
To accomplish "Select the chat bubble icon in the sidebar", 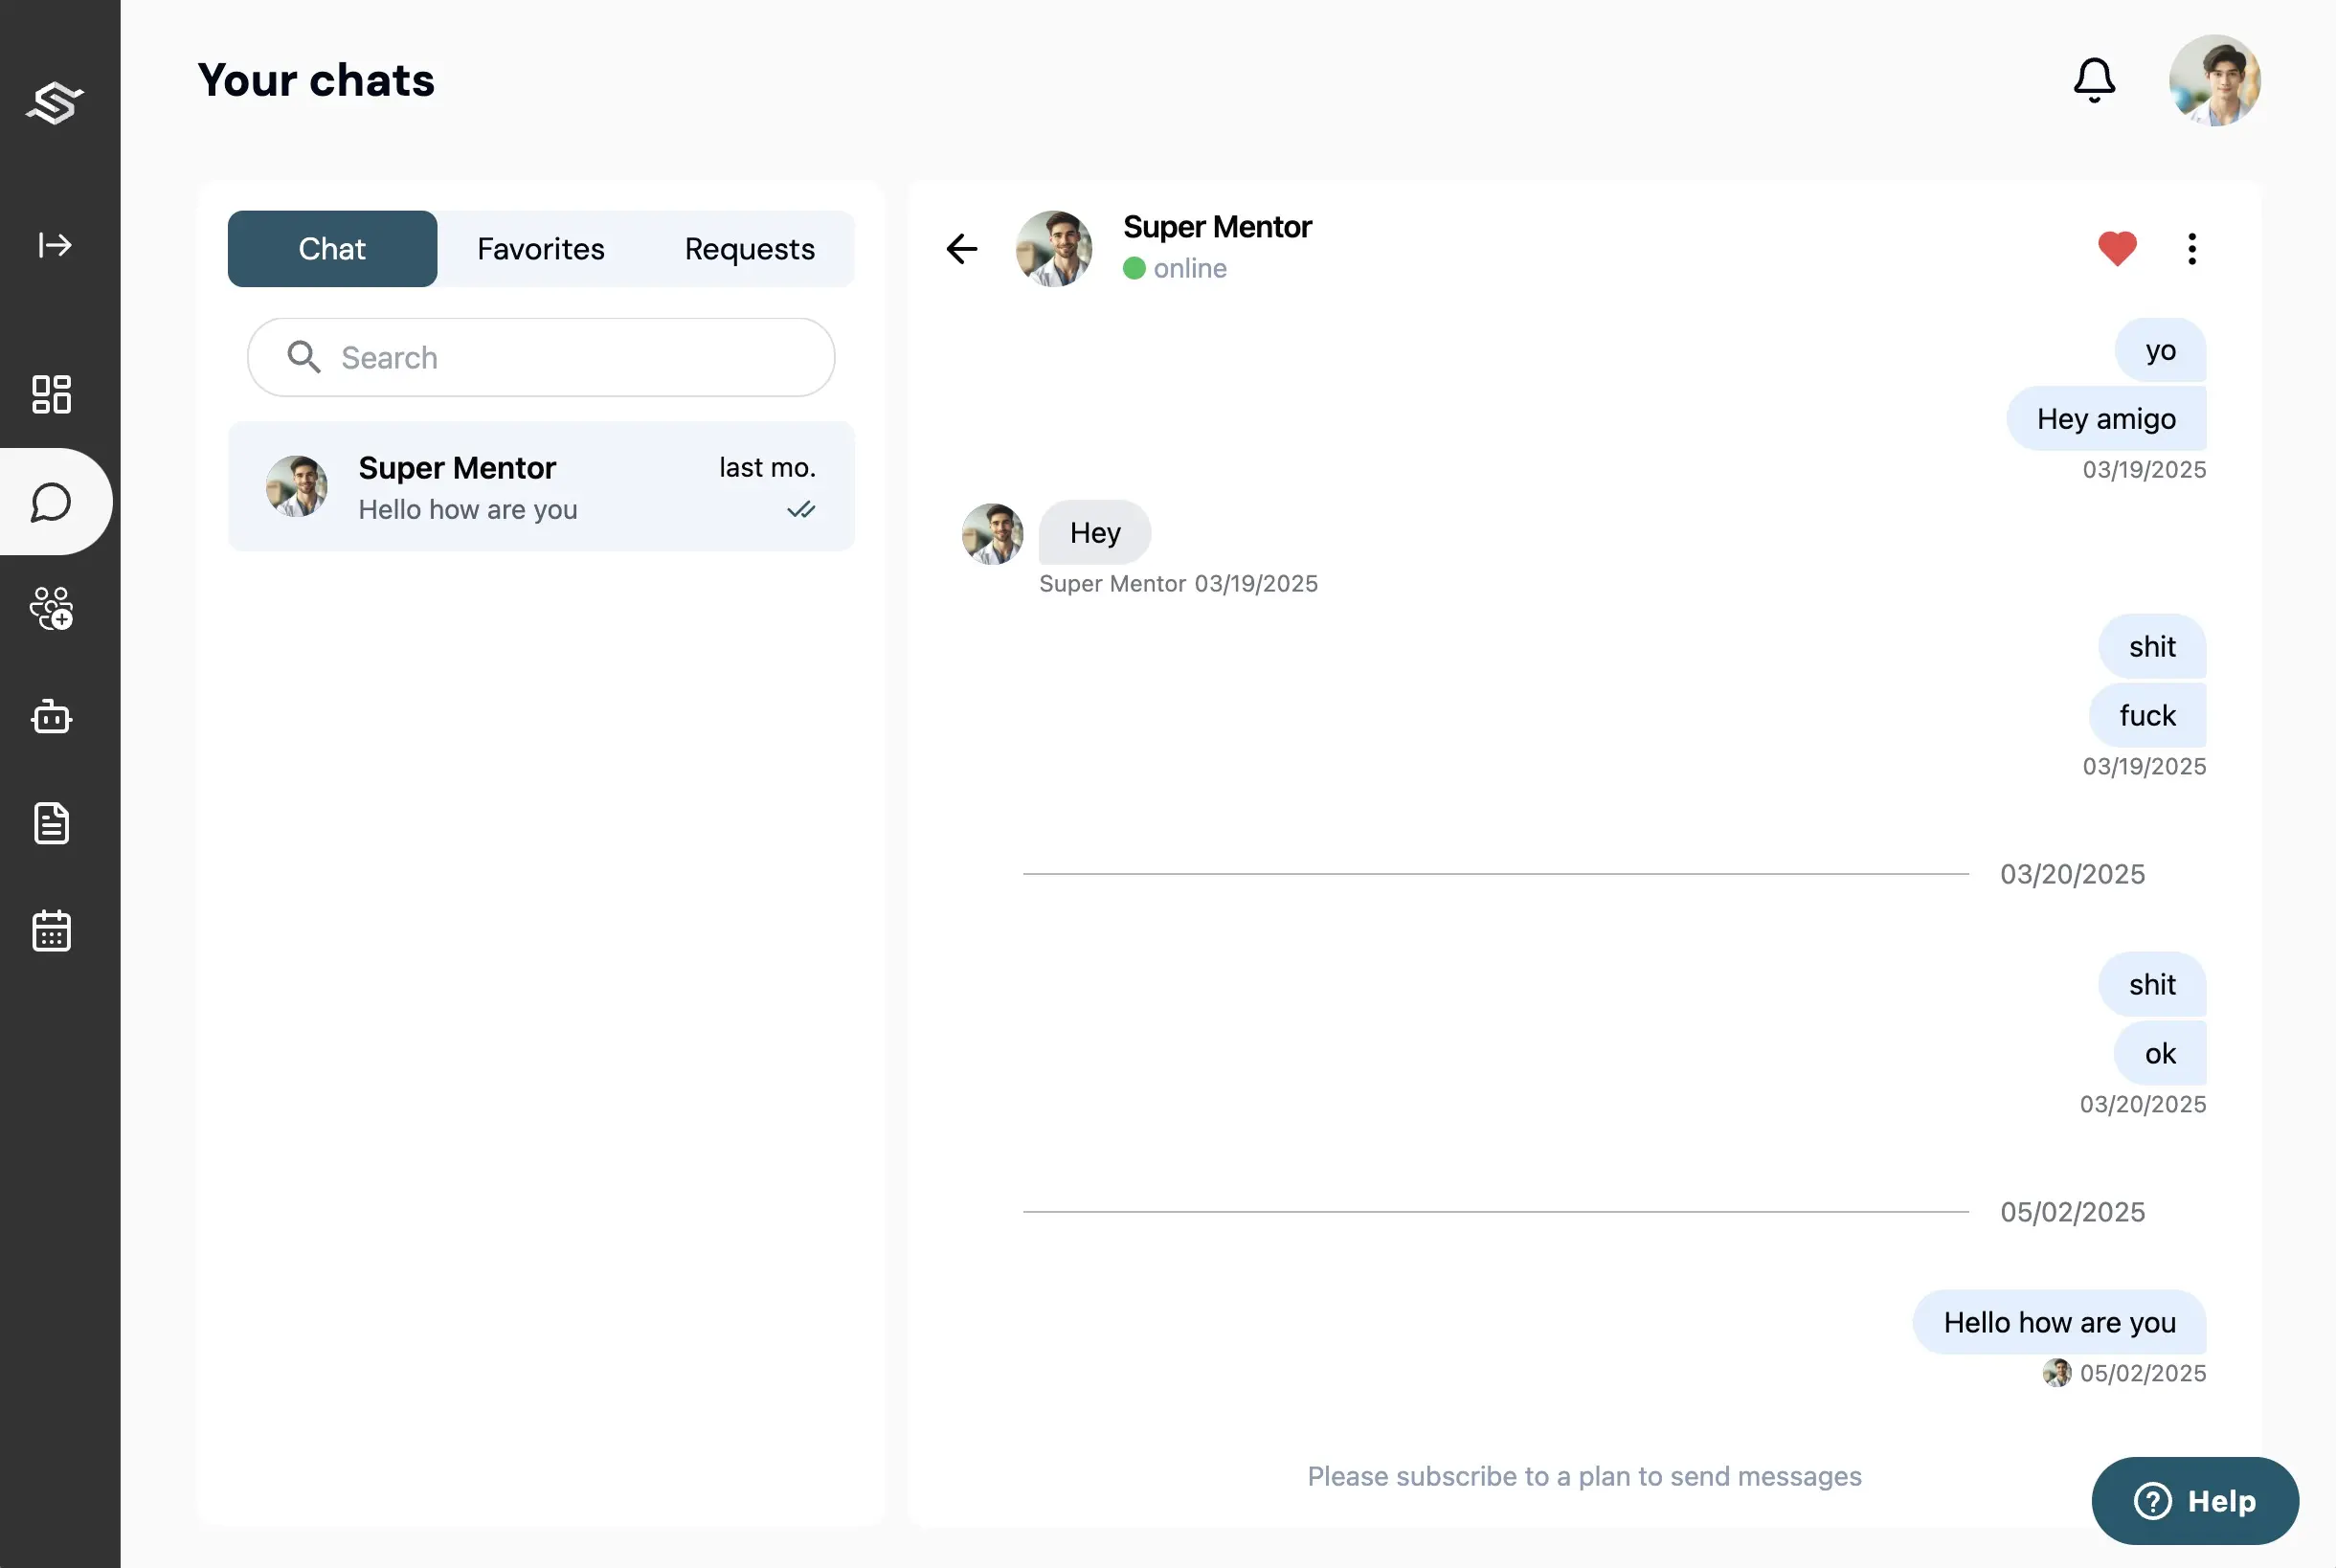I will coord(51,501).
